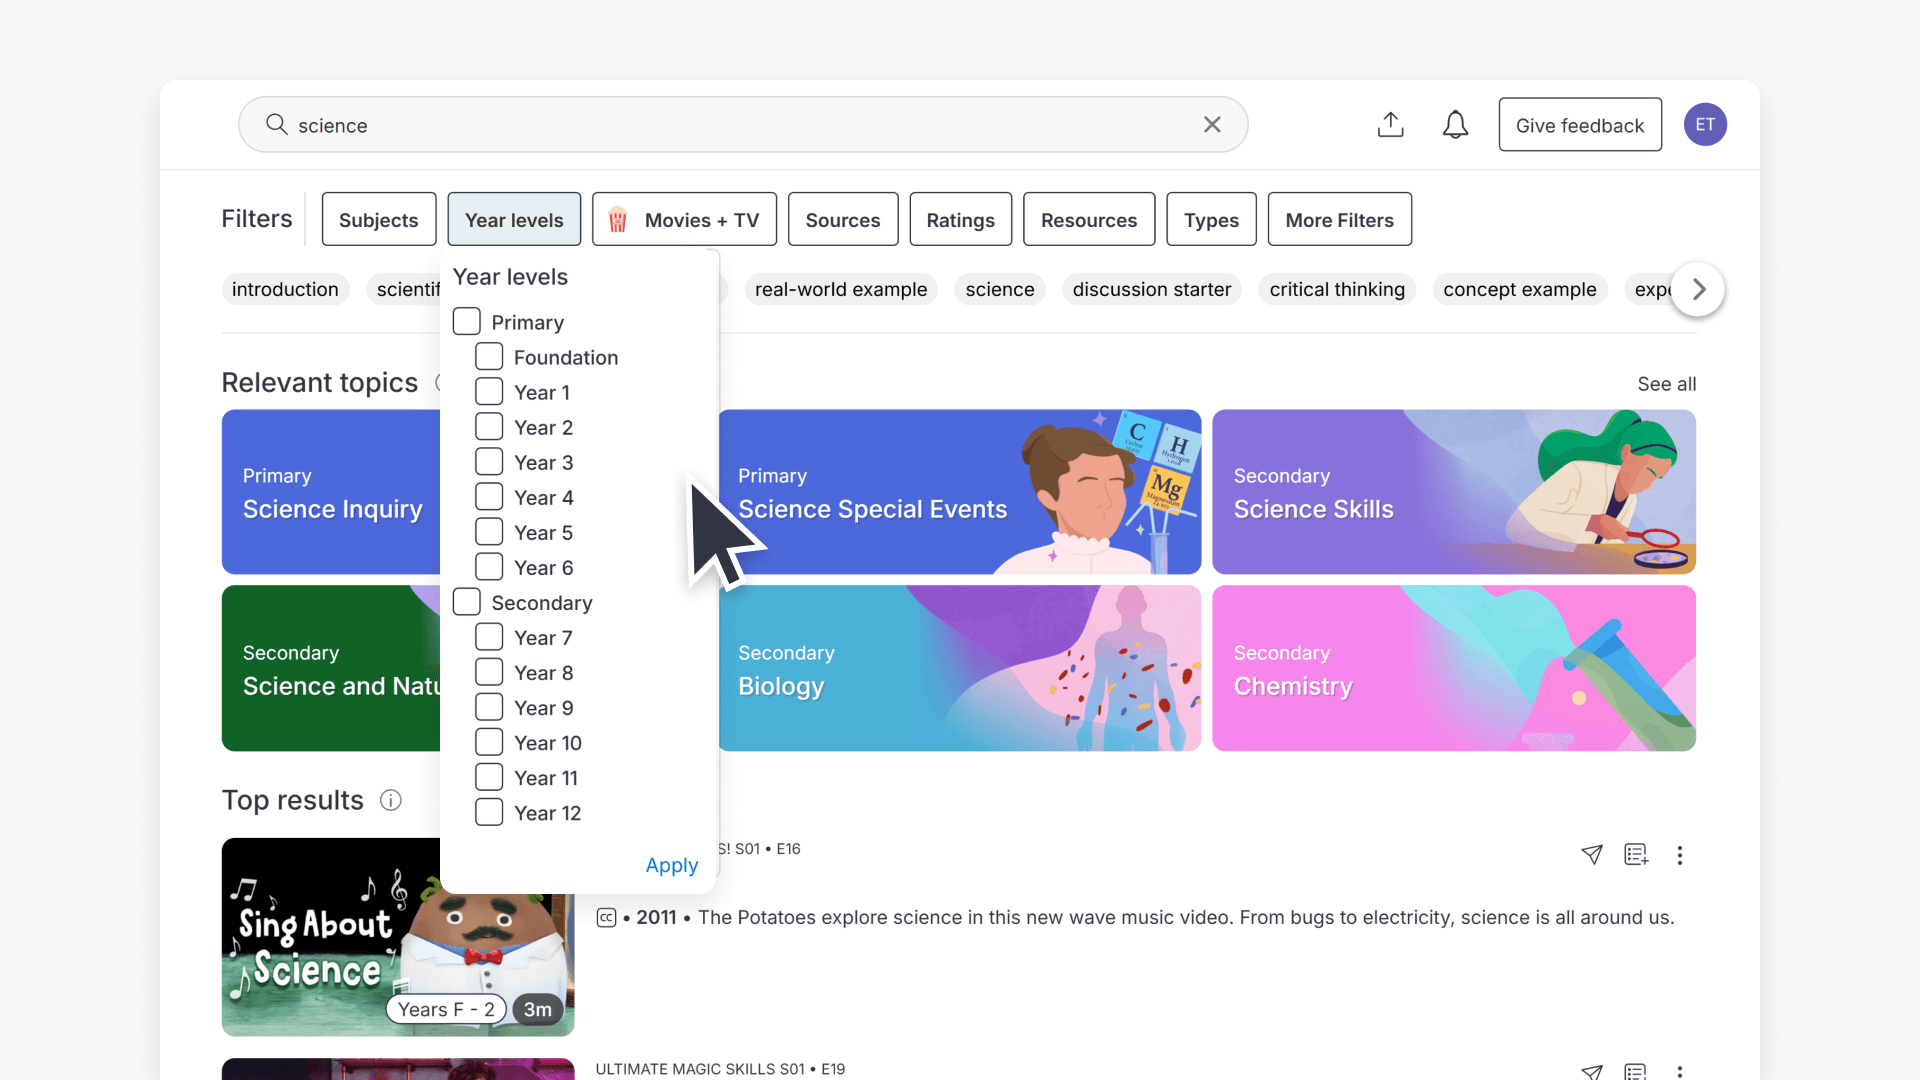
Task: Share the Sing About Science video
Action: [1592, 855]
